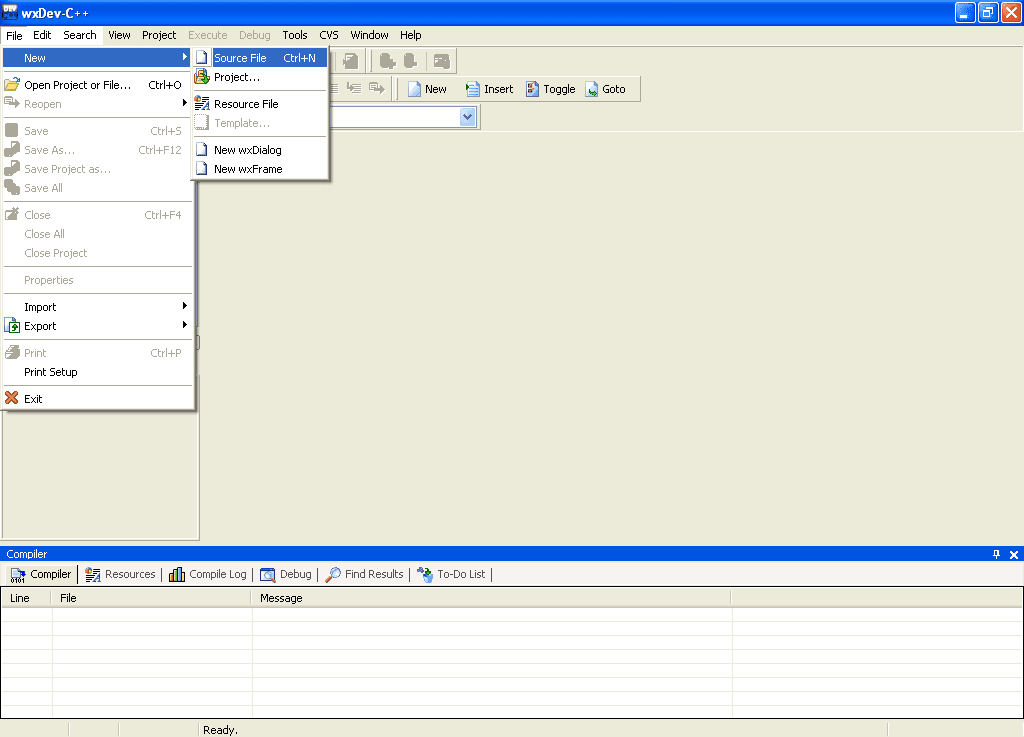
Task: Click the open folder icon beside Open Project
Action: [x=12, y=84]
